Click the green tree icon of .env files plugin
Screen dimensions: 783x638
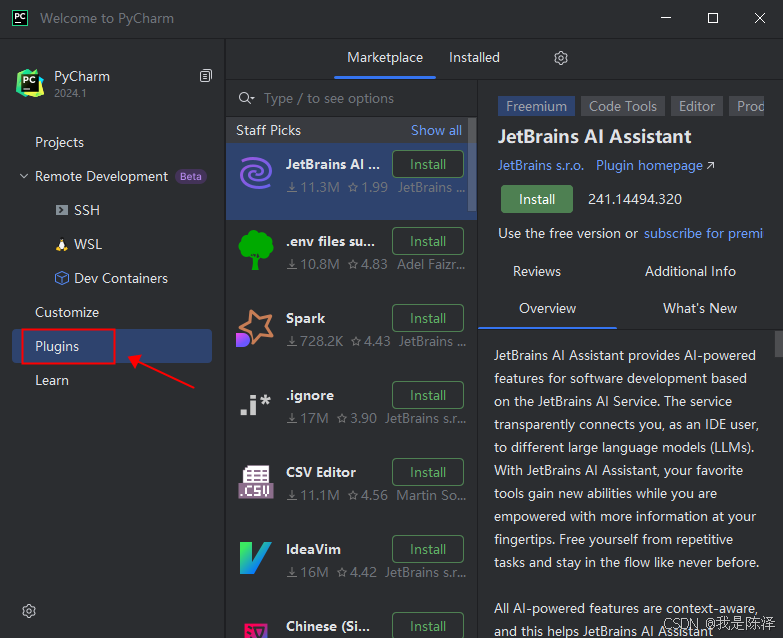256,250
